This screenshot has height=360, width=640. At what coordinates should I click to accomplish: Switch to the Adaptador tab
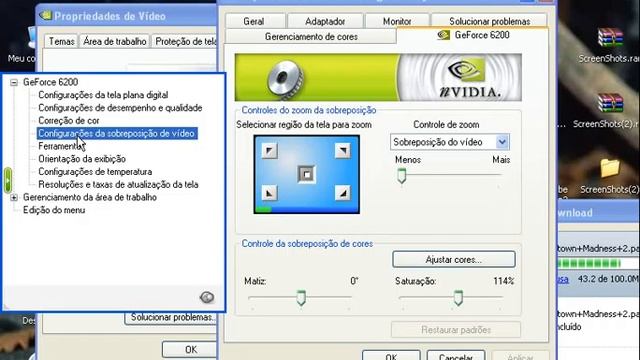[x=325, y=21]
